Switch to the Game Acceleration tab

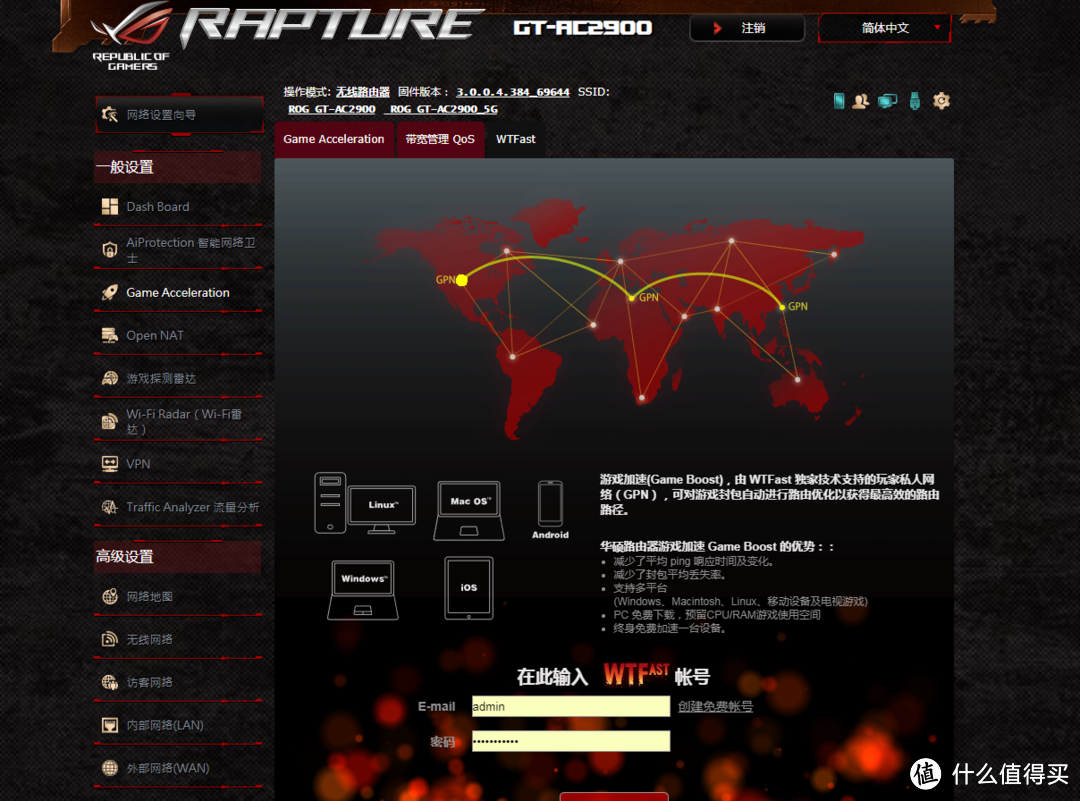click(334, 139)
